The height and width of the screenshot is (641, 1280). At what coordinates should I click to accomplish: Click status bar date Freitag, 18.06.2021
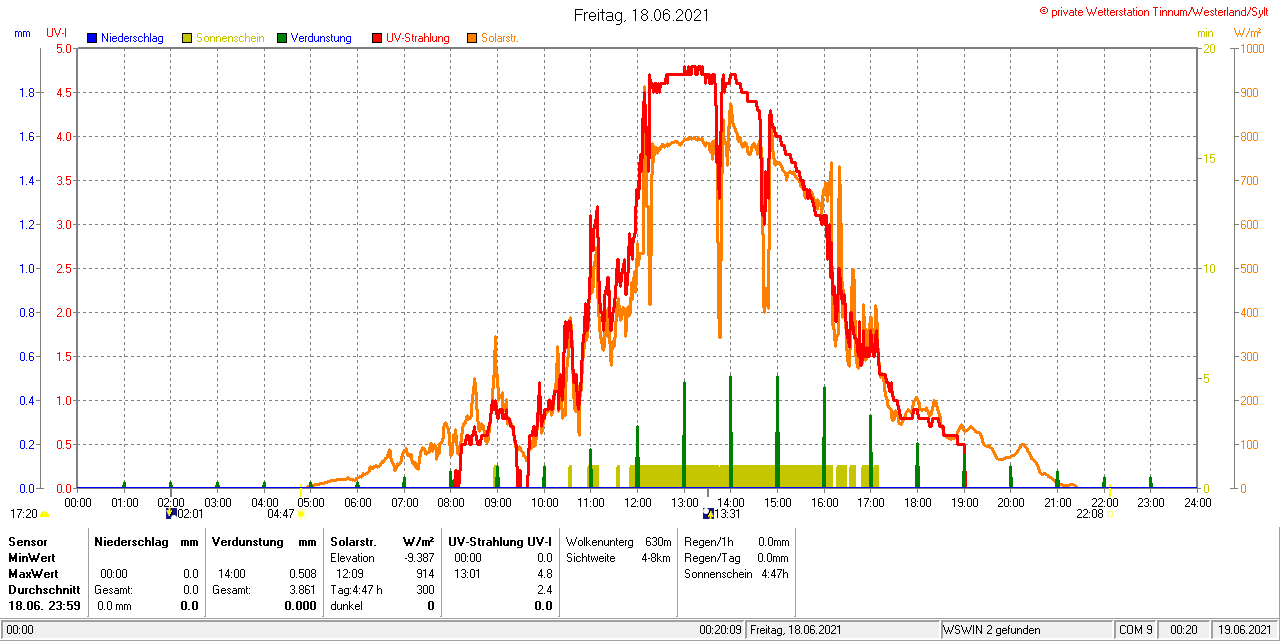click(797, 630)
